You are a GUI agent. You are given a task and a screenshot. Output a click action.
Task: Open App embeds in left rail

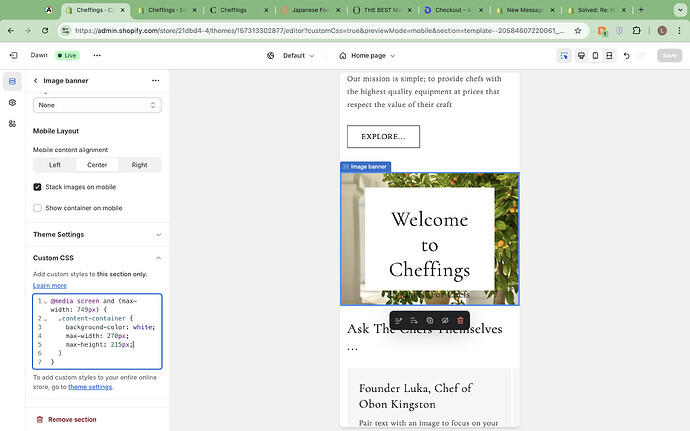[12, 124]
